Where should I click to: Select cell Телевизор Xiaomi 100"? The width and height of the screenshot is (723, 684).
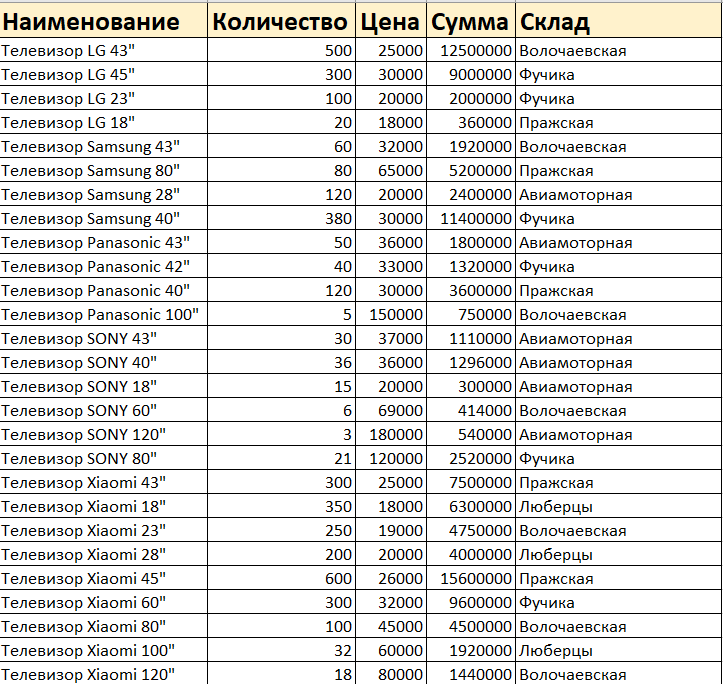103,649
